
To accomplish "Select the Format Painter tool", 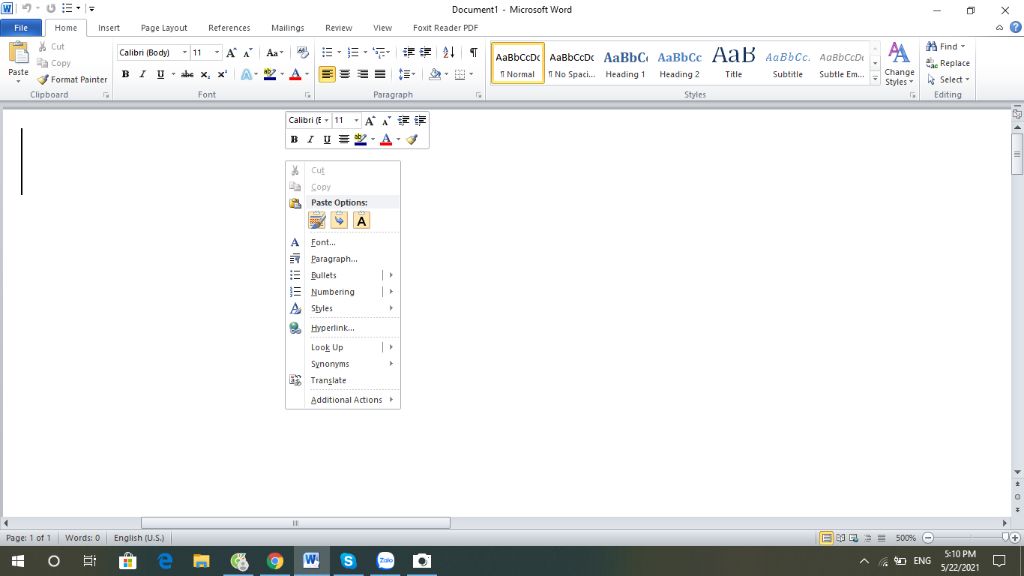I will (x=72, y=79).
